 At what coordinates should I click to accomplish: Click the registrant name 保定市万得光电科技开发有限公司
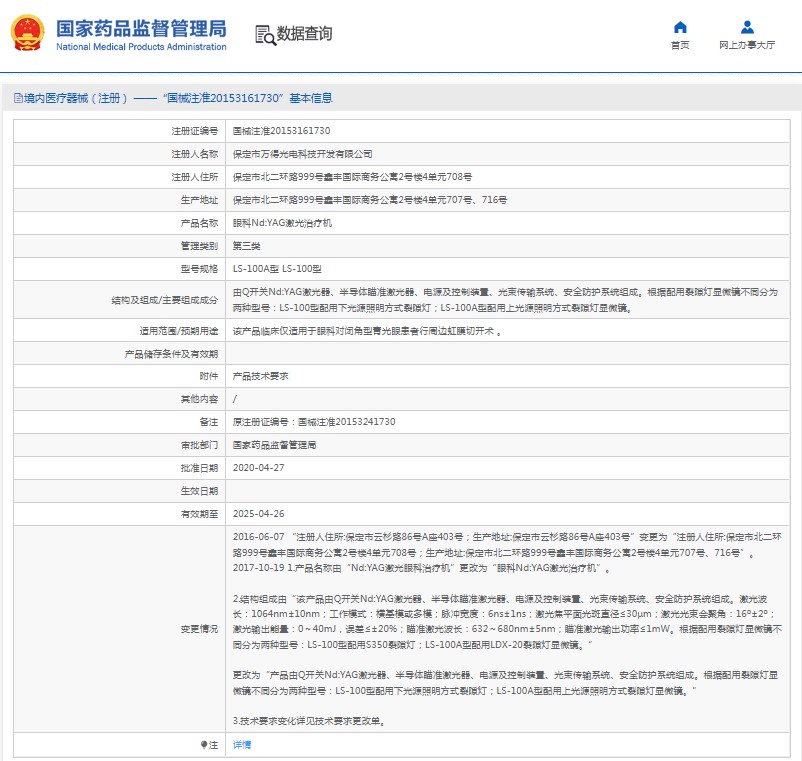(302, 154)
